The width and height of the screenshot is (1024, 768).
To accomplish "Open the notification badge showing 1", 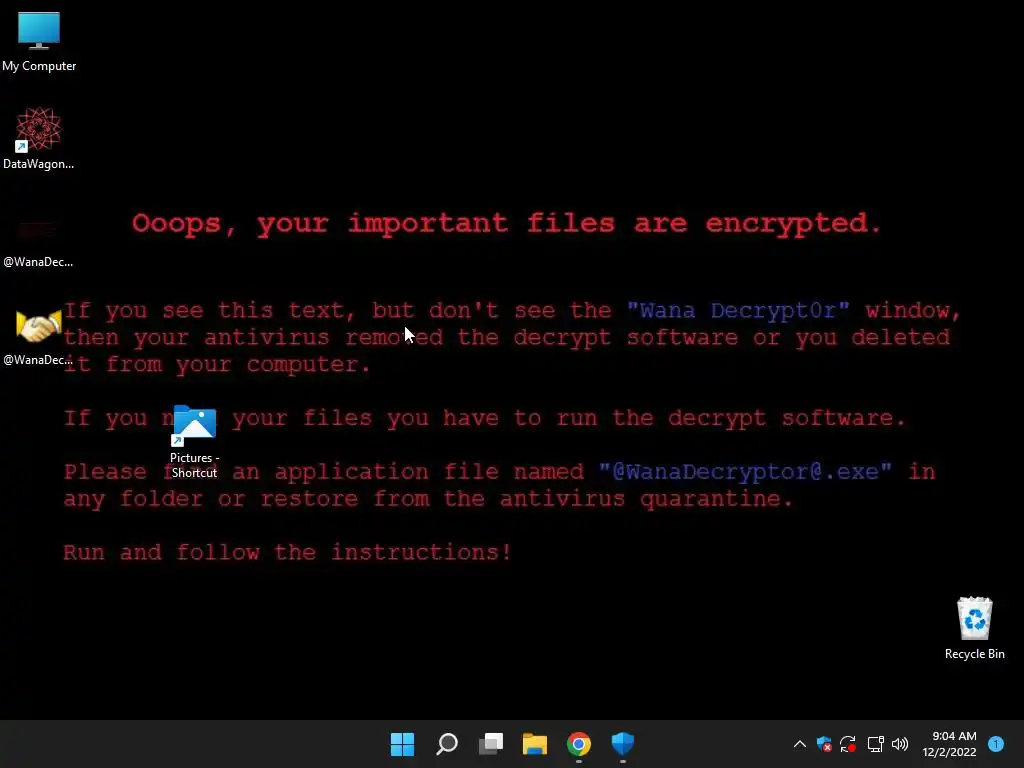I will pyautogui.click(x=995, y=744).
